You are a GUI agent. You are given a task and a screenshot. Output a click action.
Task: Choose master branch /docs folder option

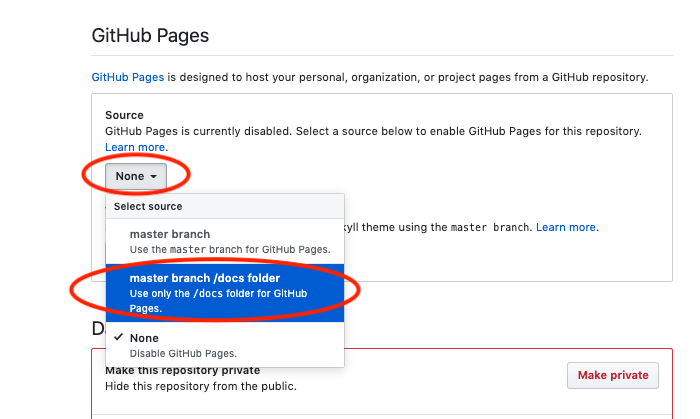click(225, 293)
